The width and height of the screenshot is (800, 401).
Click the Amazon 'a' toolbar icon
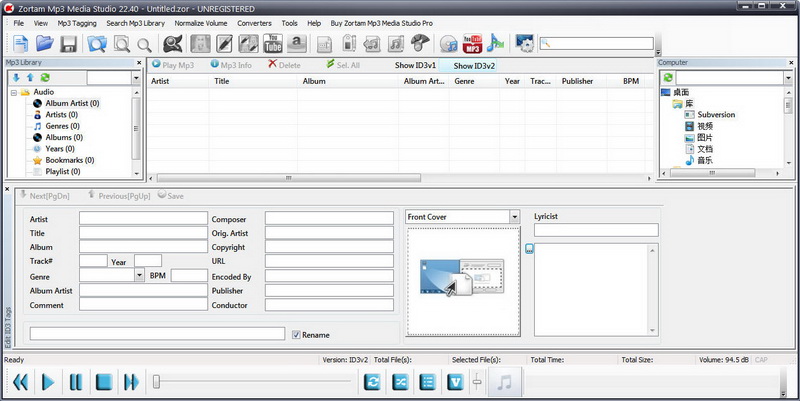(296, 44)
